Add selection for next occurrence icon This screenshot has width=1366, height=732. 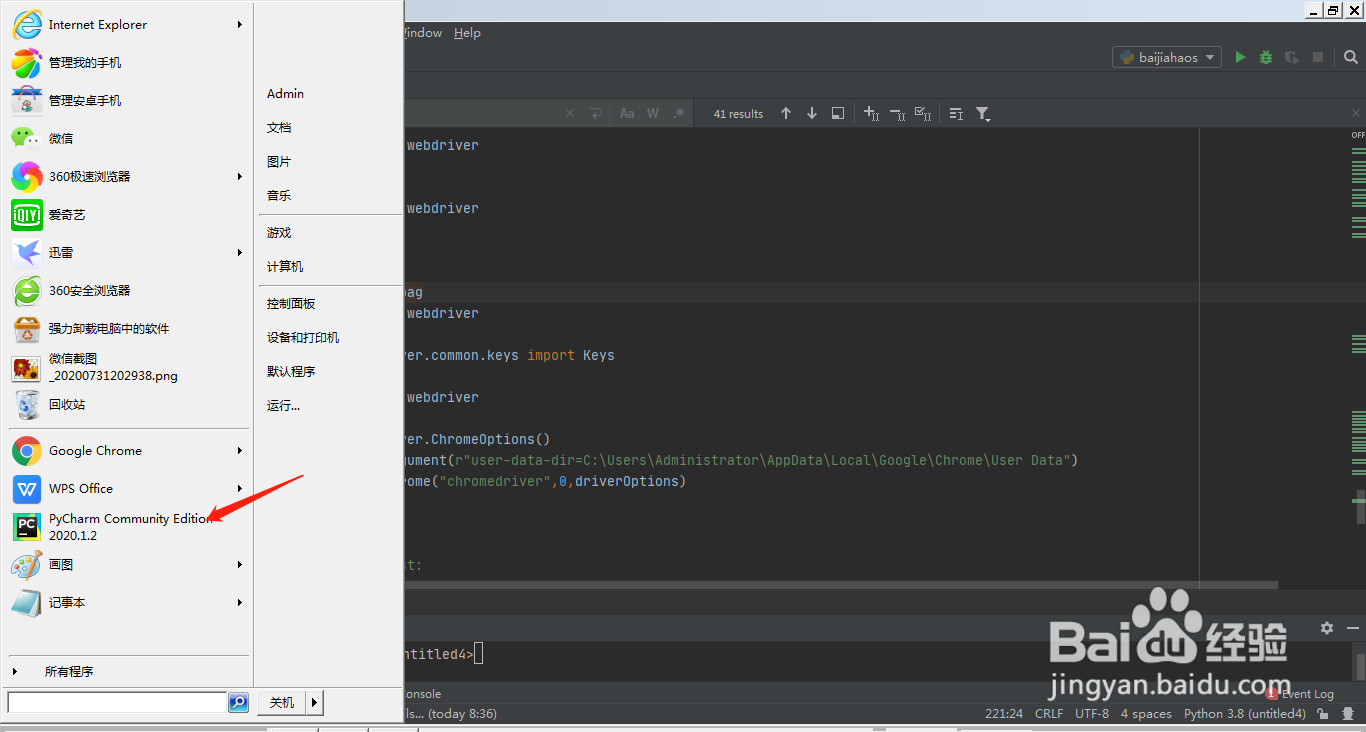871,113
